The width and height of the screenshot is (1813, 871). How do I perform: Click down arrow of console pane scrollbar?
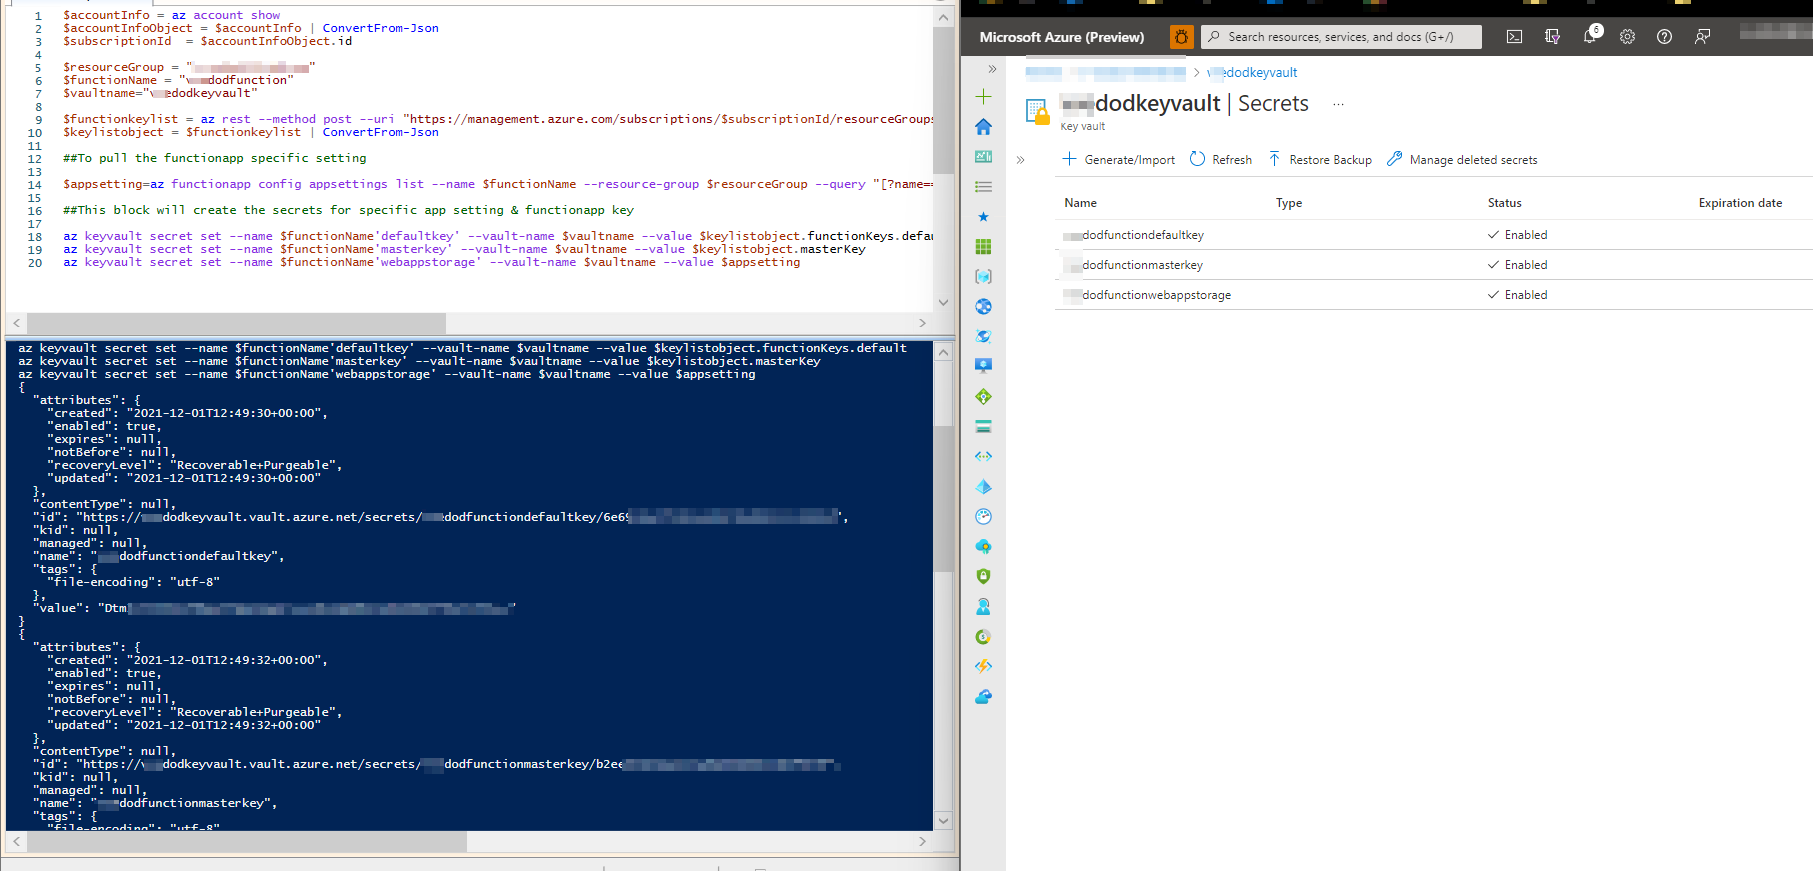point(943,821)
